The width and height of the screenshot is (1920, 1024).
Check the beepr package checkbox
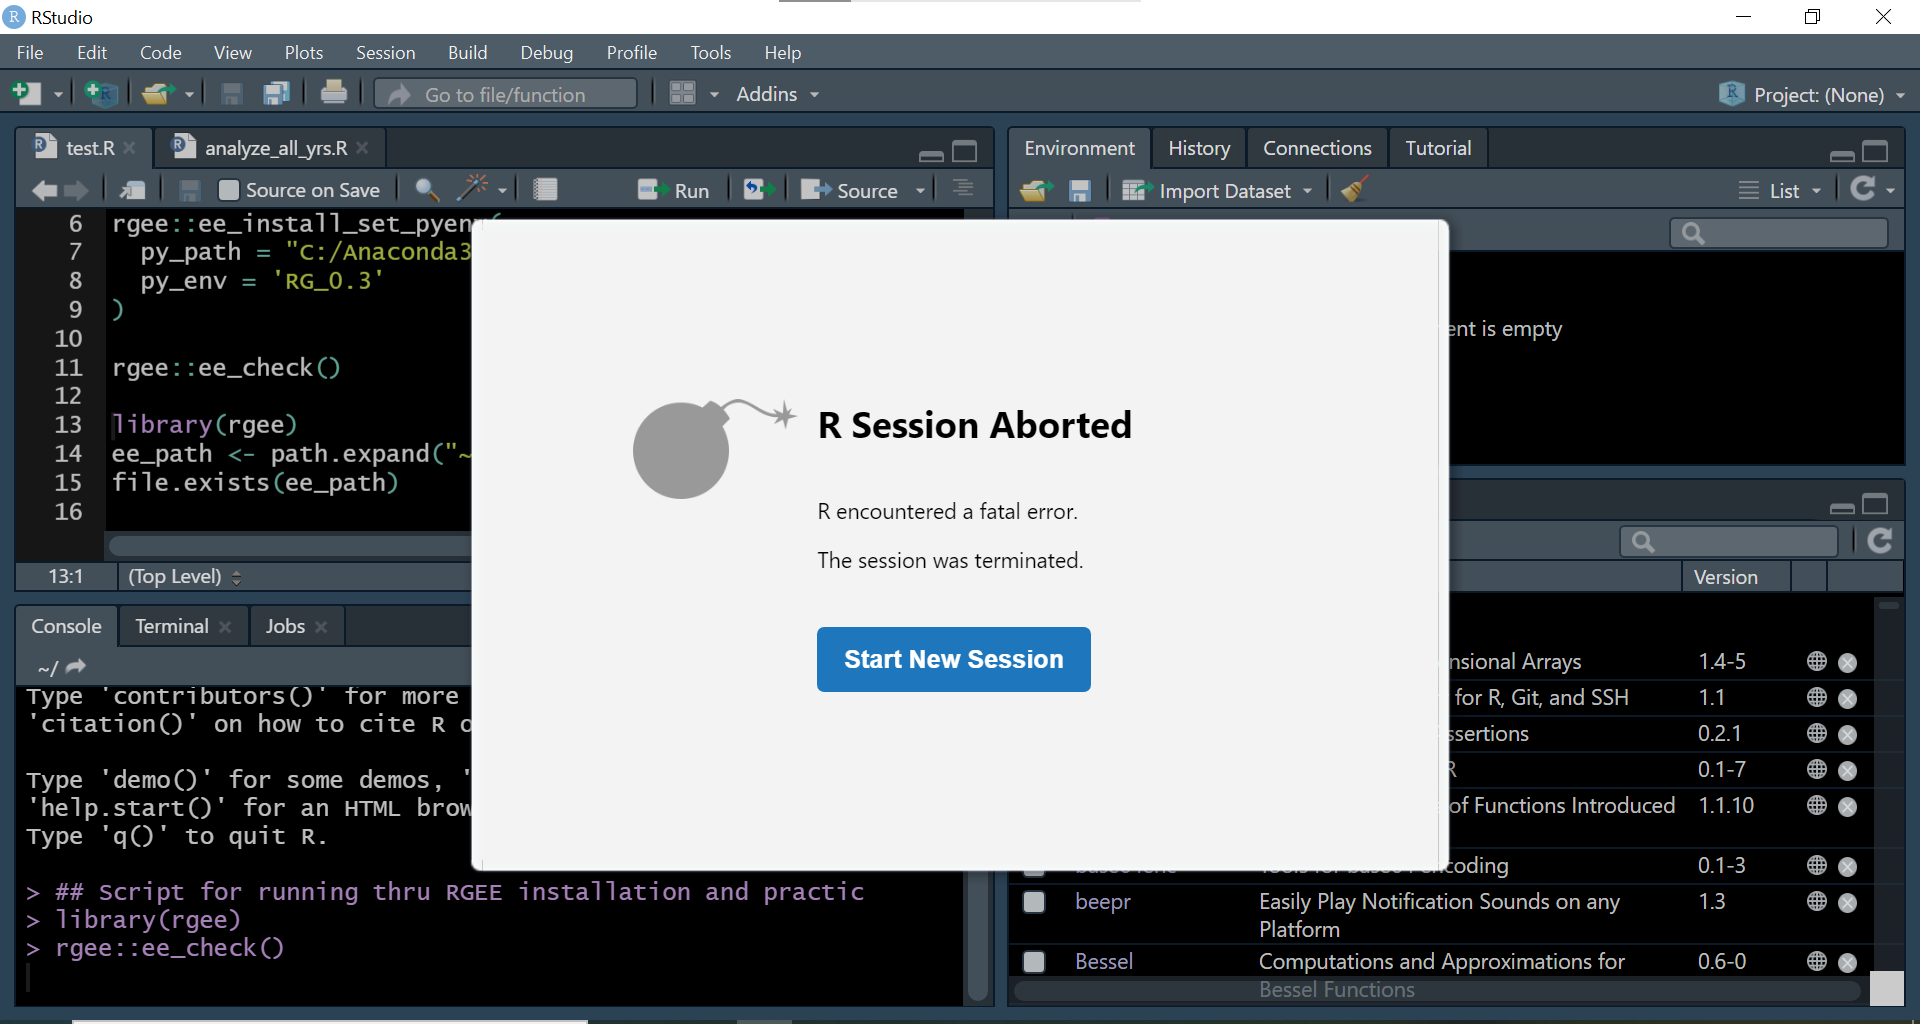coord(1034,902)
